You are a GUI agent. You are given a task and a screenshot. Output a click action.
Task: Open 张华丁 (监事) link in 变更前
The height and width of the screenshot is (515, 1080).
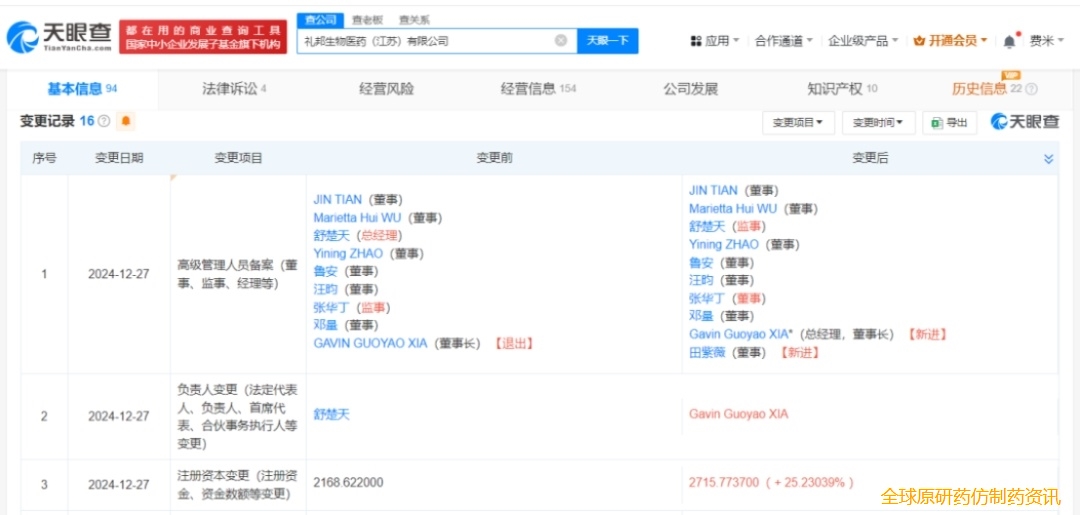click(x=331, y=307)
